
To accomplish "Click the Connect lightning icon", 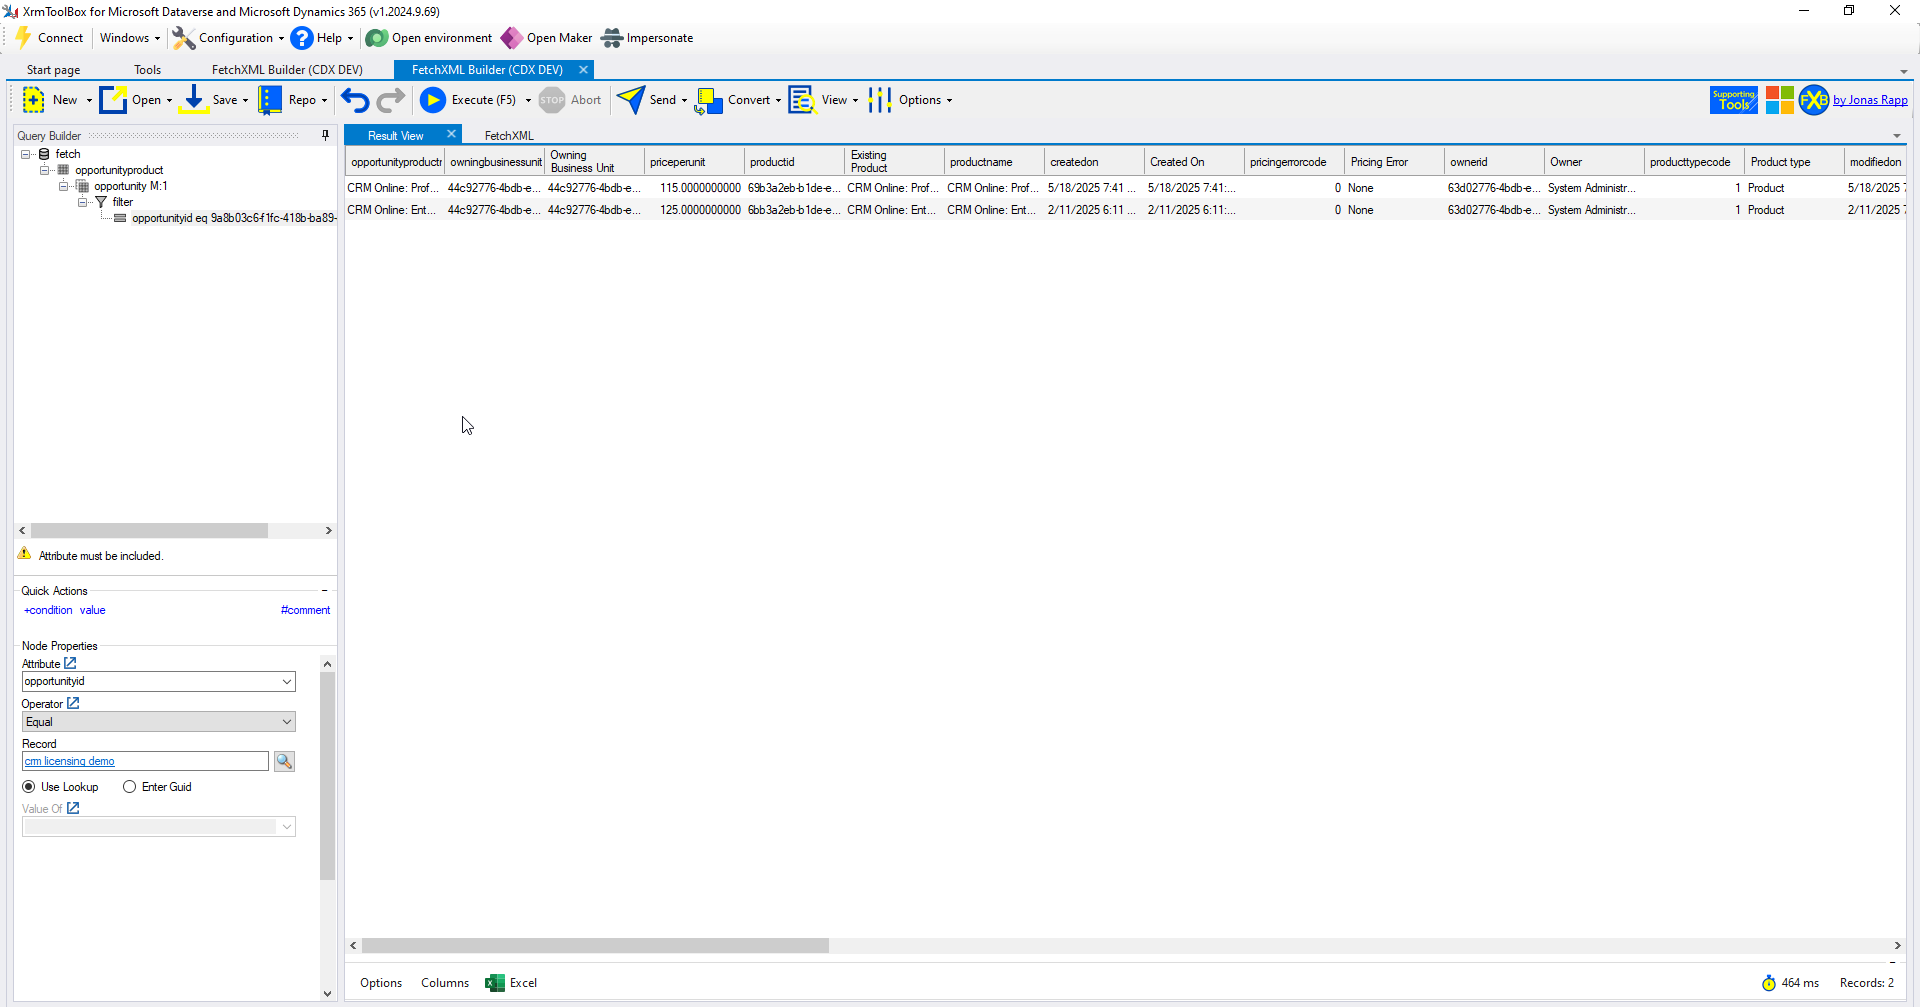I will (23, 38).
